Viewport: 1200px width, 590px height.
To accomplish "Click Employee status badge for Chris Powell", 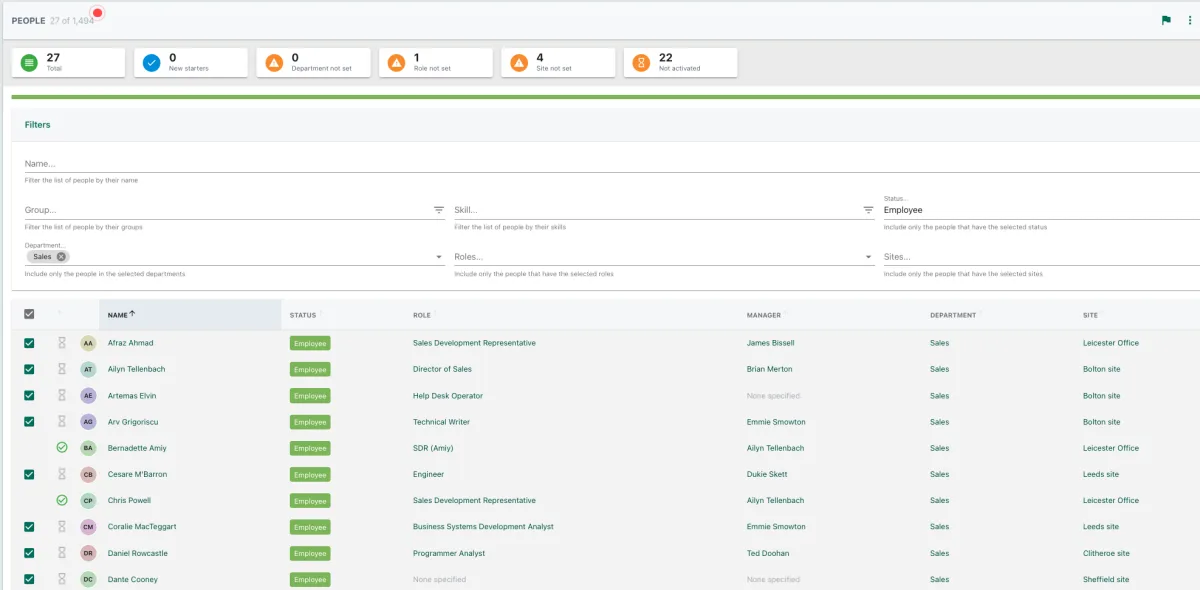I will point(310,501).
